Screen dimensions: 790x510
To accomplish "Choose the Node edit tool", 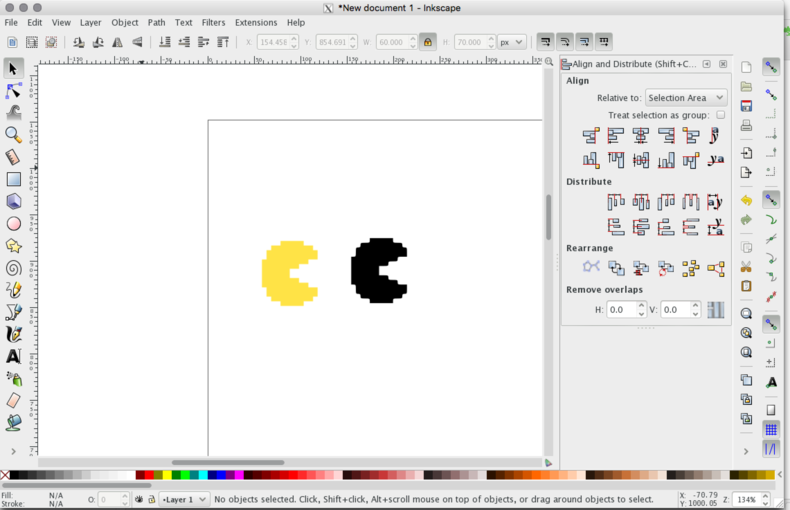I will point(14,91).
